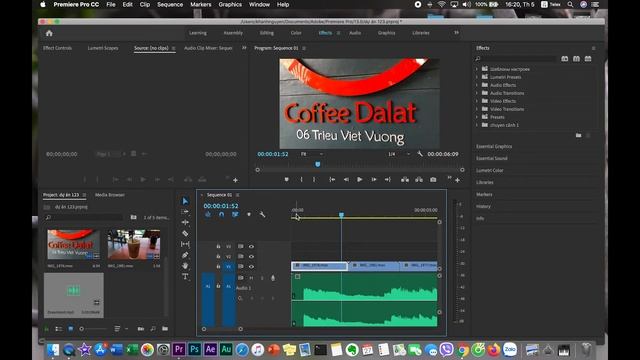Image resolution: width=640 pixels, height=360 pixels.
Task: Toggle insert sequences as nests option
Action: 208,214
